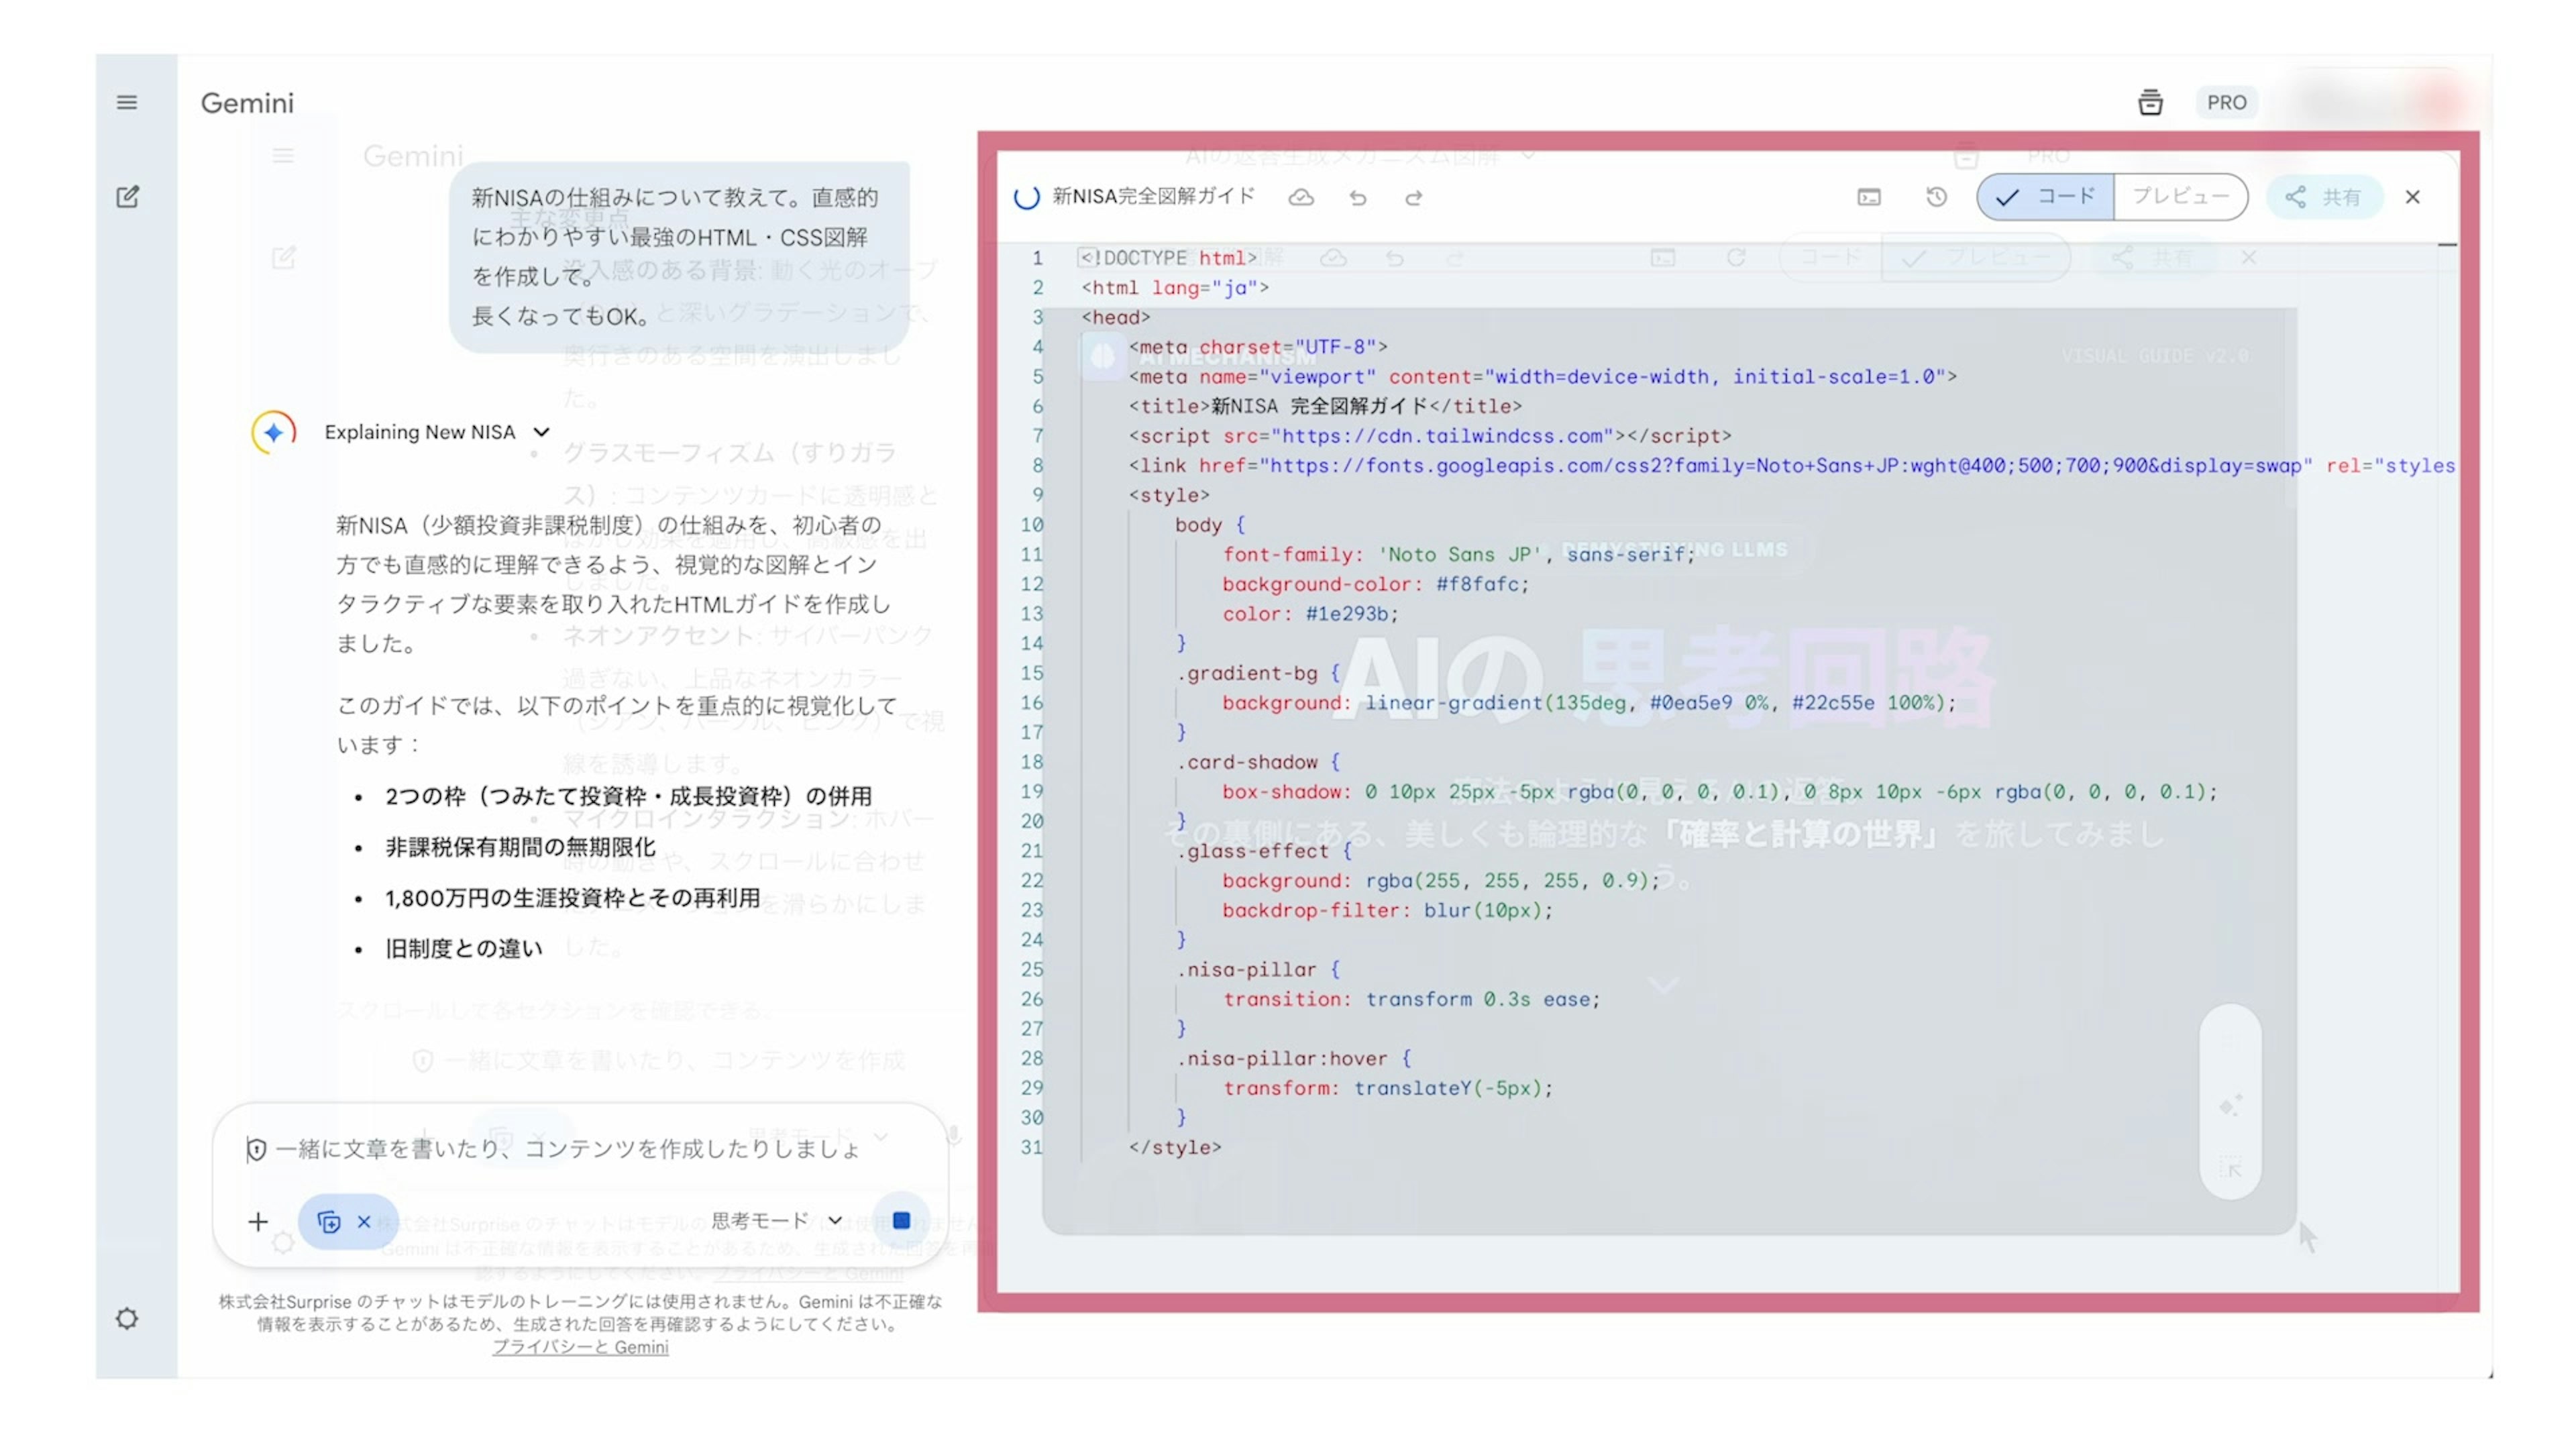This screenshot has height=1449, width=2576.
Task: Open canvas version history icon
Action: click(1936, 197)
